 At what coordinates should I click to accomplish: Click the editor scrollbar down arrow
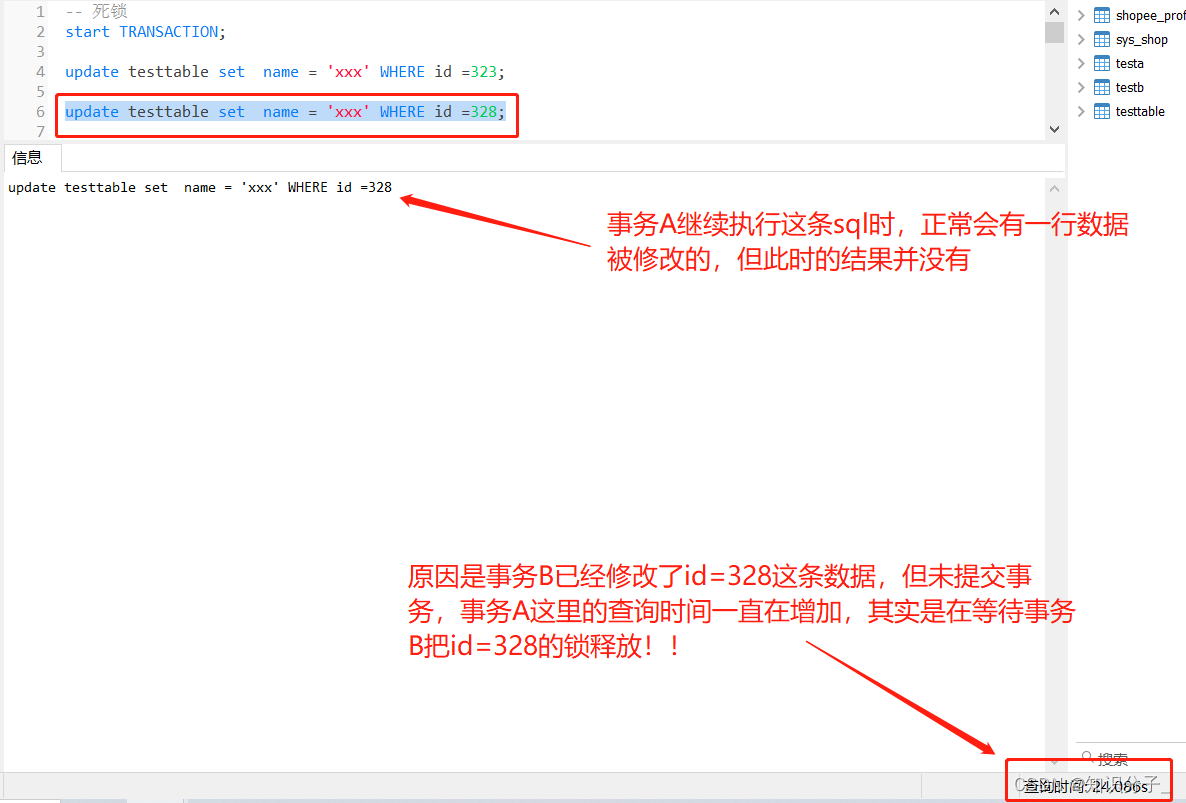pyautogui.click(x=1054, y=128)
